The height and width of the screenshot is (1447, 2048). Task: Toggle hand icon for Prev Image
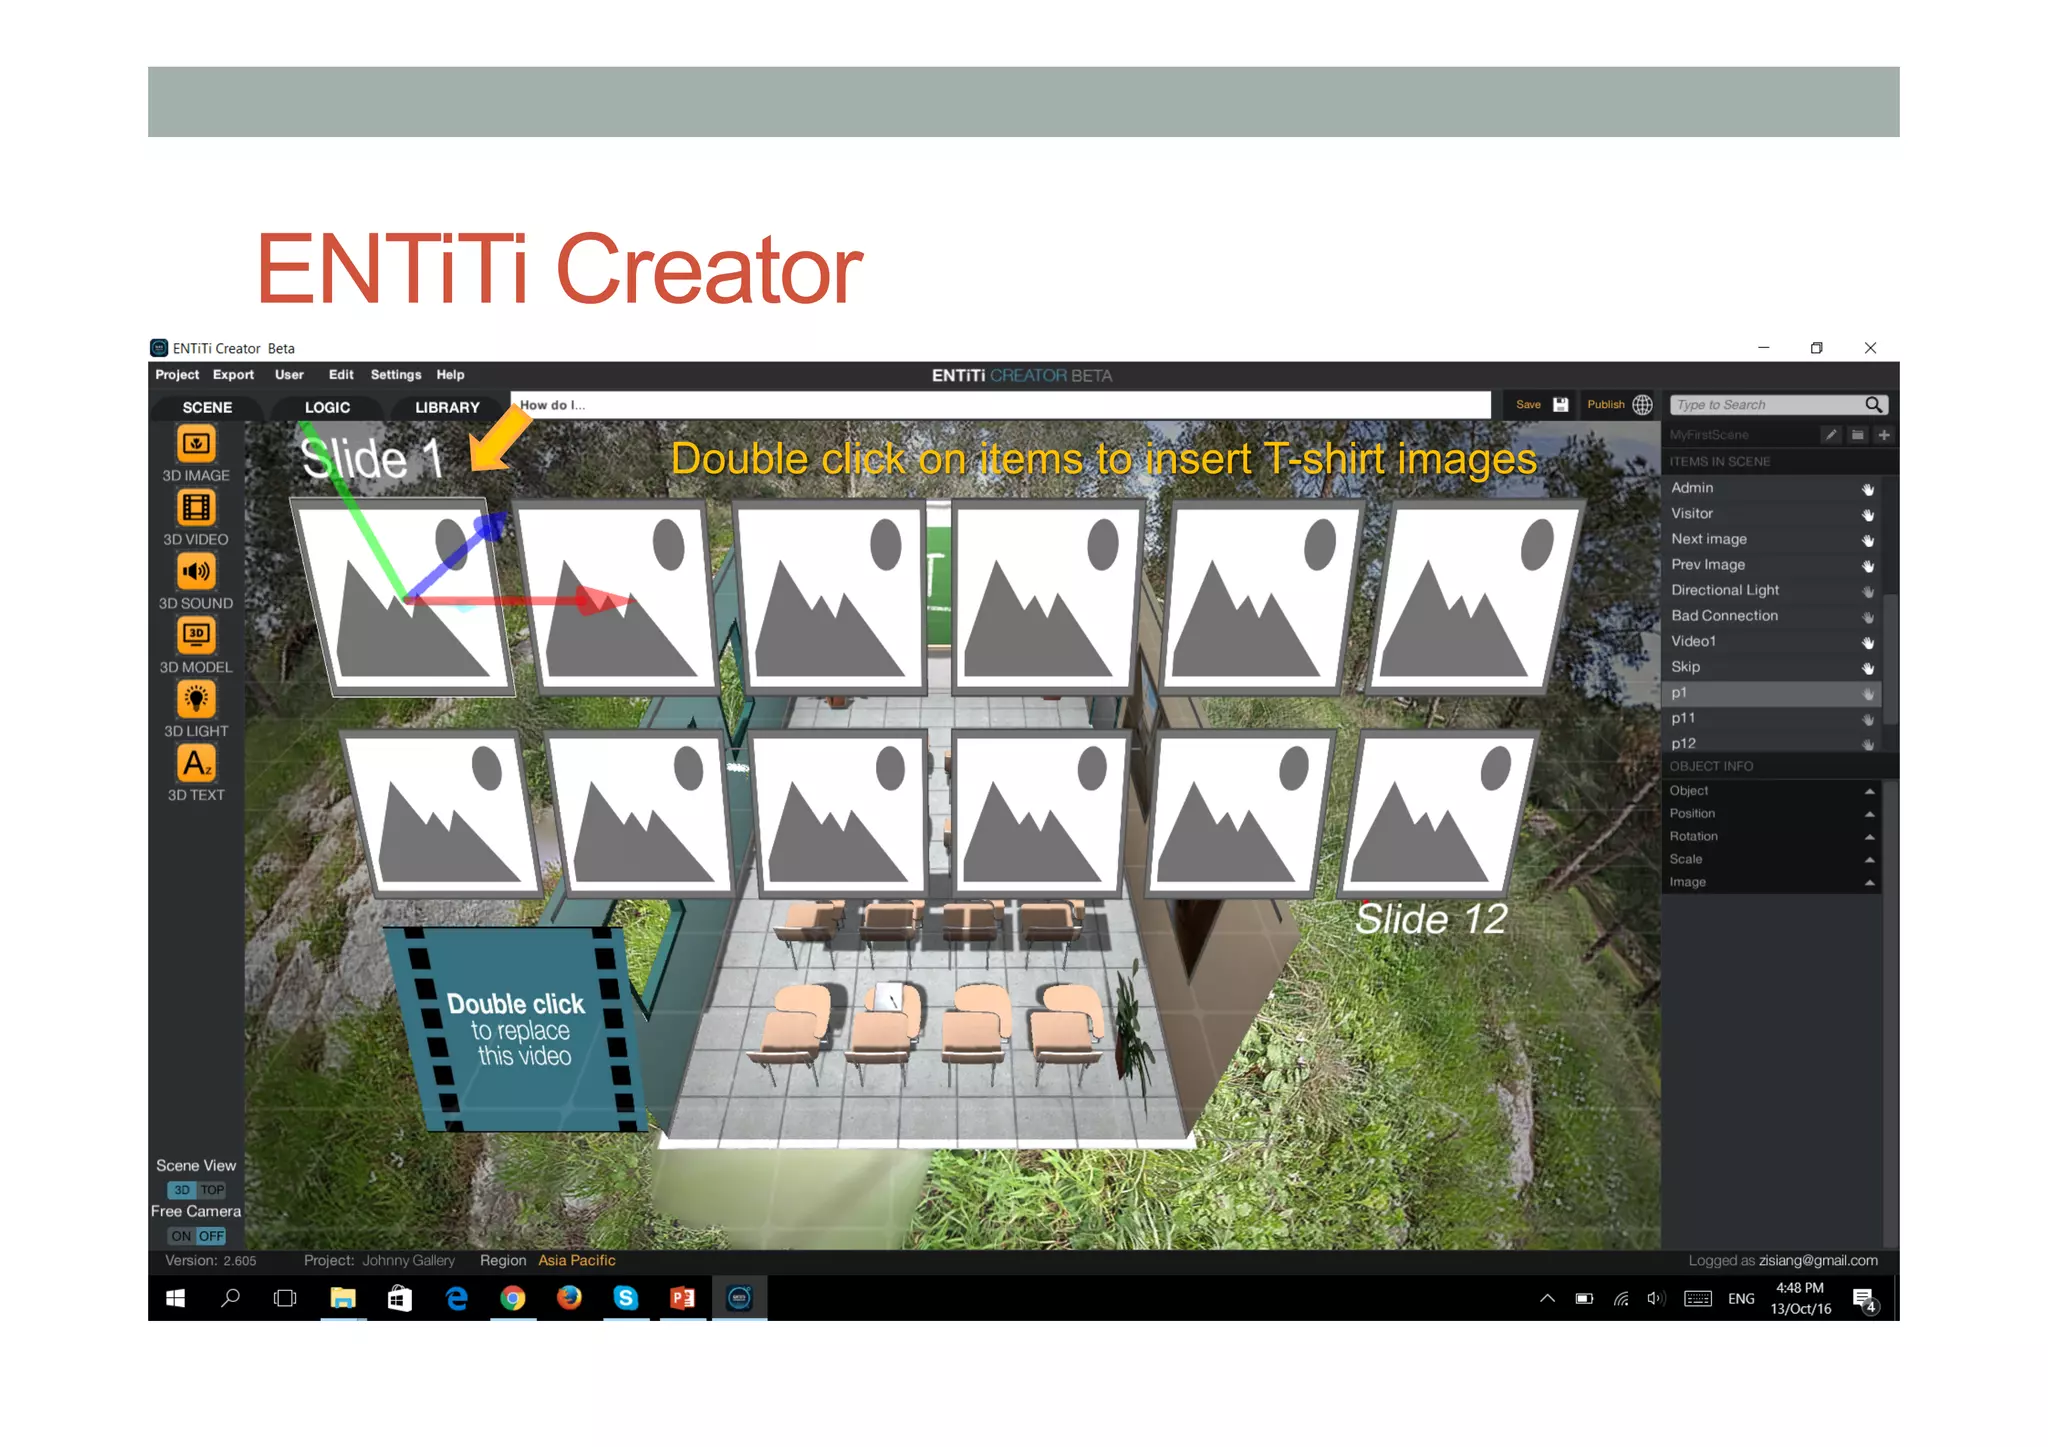click(1867, 565)
